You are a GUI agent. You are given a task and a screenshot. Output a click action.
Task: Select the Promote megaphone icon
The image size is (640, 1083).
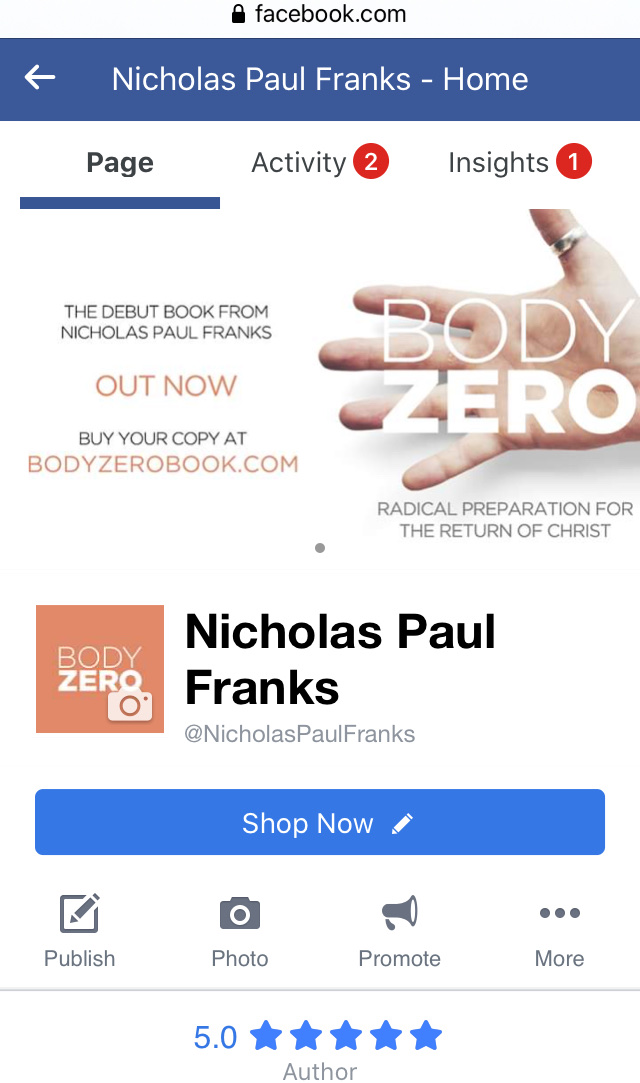[x=400, y=912]
